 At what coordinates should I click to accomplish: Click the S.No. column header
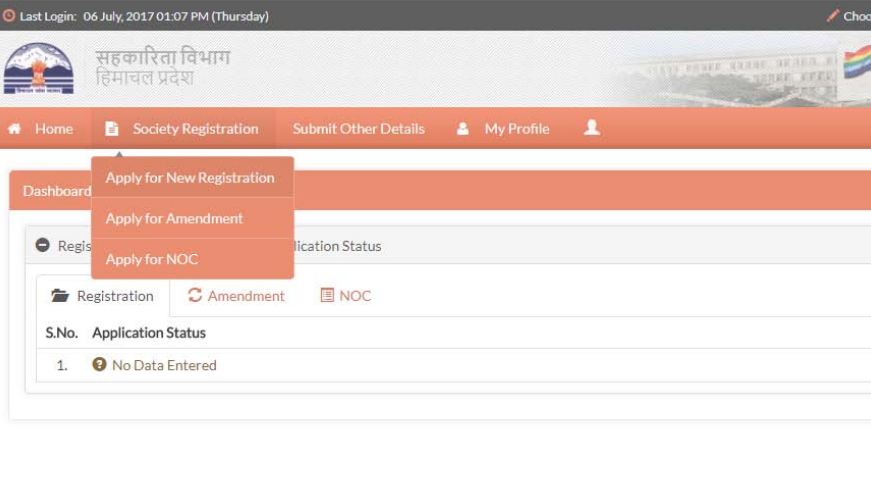pyautogui.click(x=62, y=333)
